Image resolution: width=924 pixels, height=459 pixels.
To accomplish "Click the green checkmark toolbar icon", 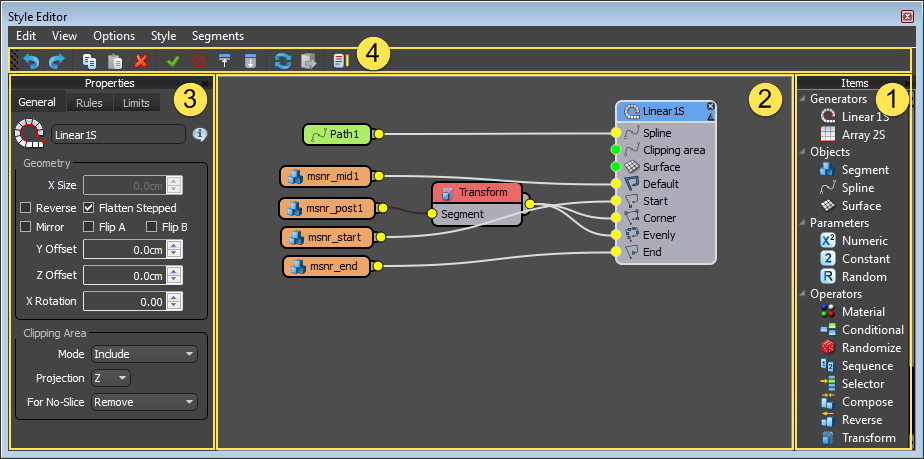I will (173, 61).
